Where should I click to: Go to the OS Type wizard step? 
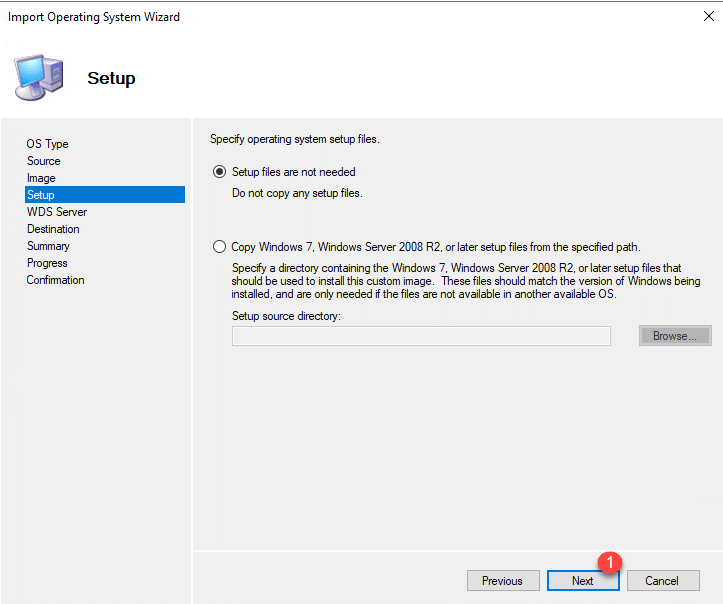click(x=47, y=144)
